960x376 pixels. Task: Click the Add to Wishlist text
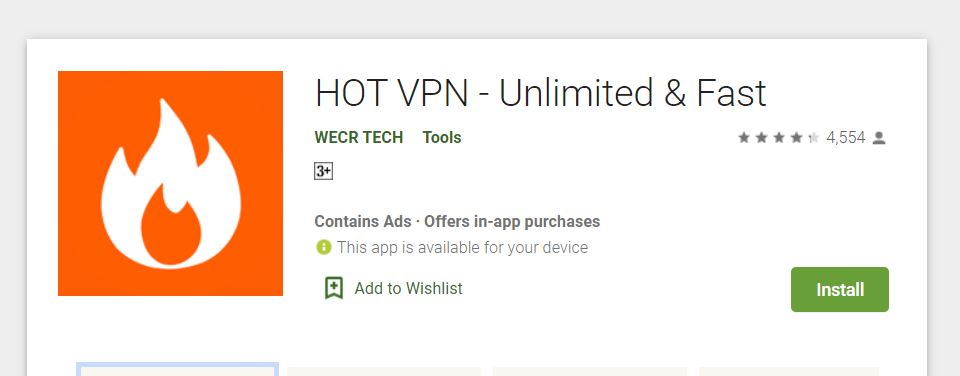(x=408, y=288)
